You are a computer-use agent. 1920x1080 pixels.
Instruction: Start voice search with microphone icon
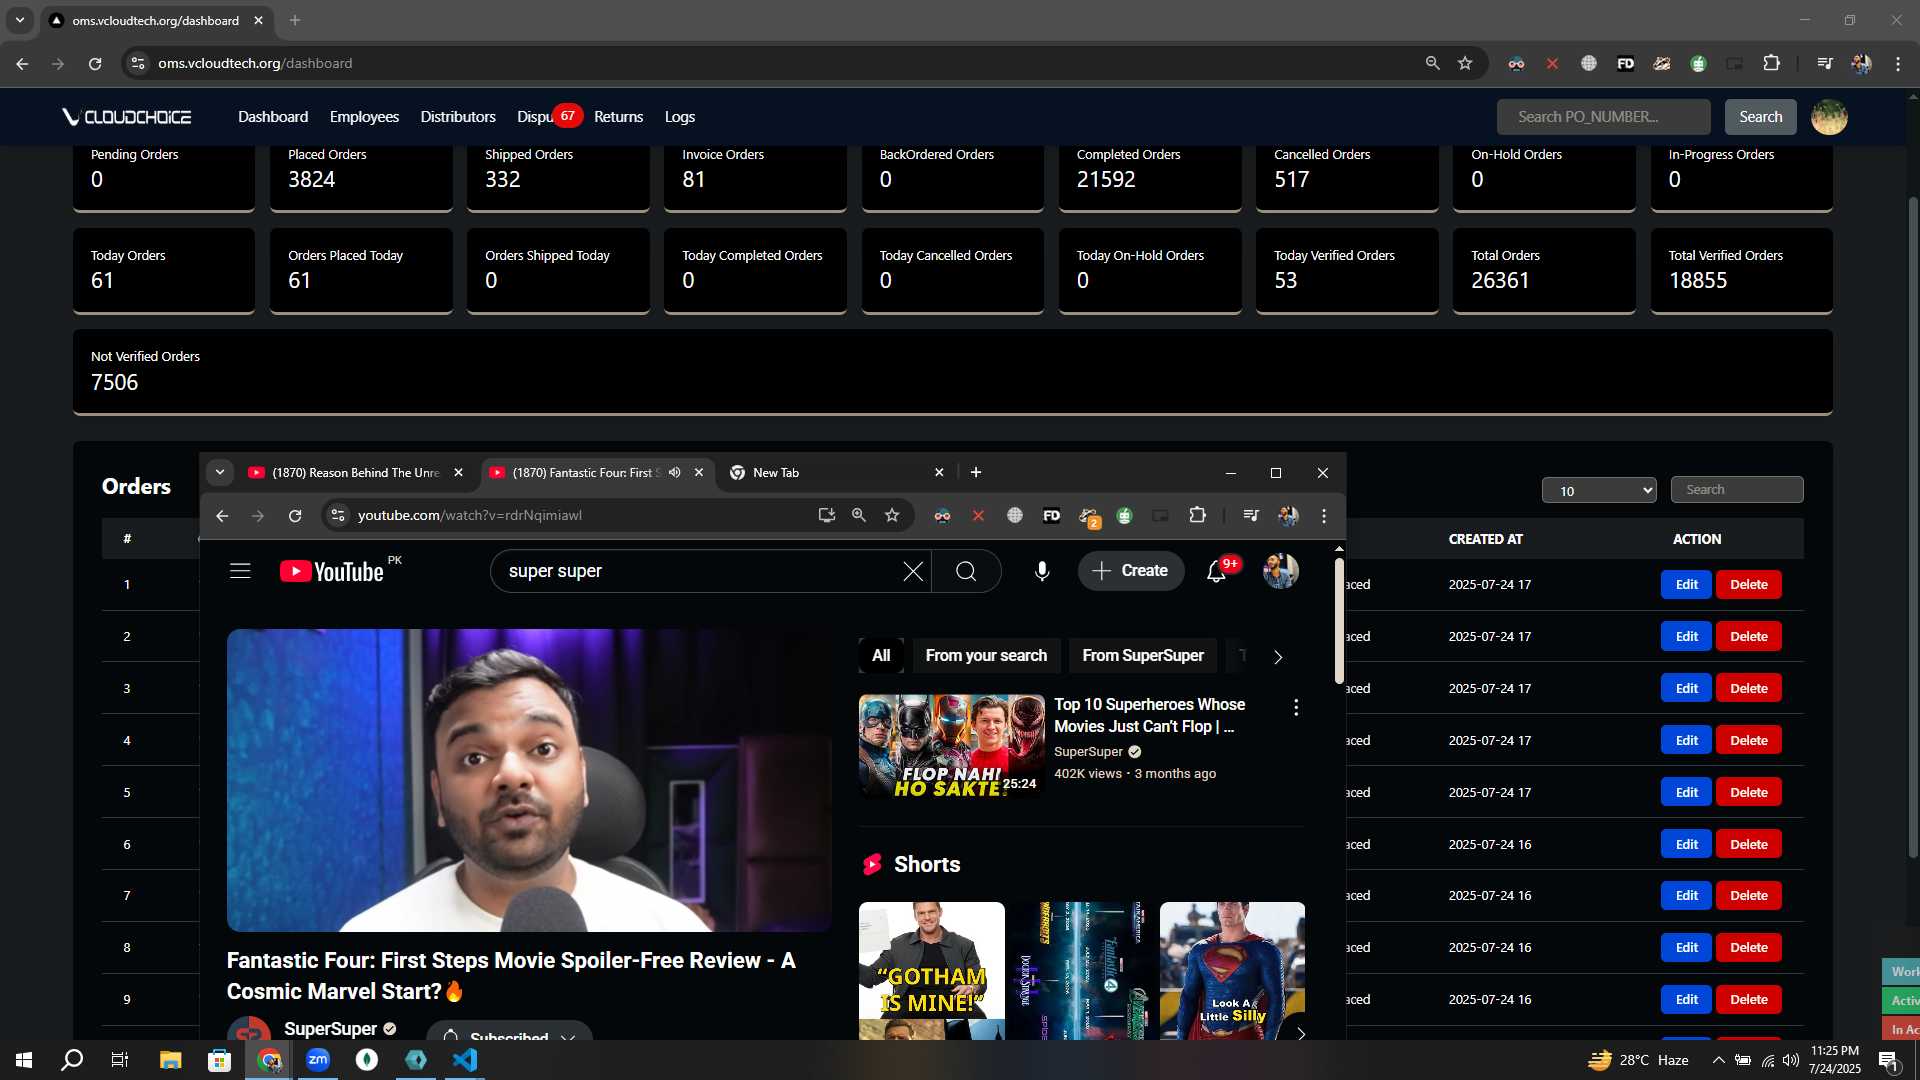[1042, 571]
